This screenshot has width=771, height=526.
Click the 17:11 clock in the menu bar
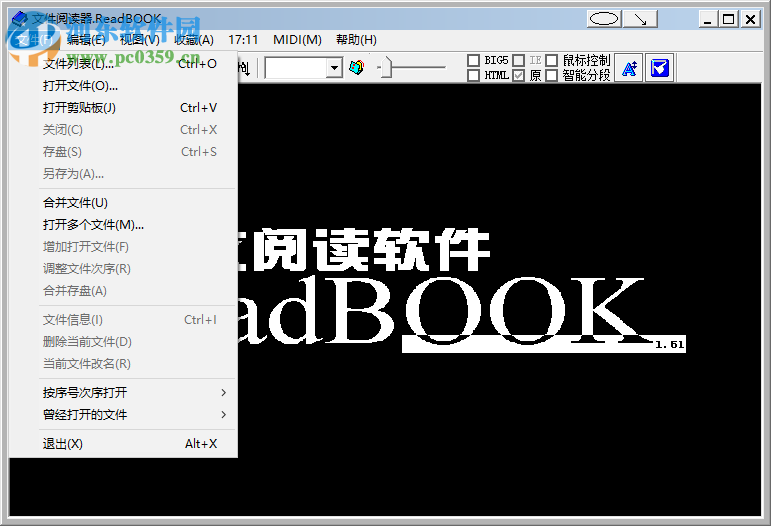click(243, 40)
